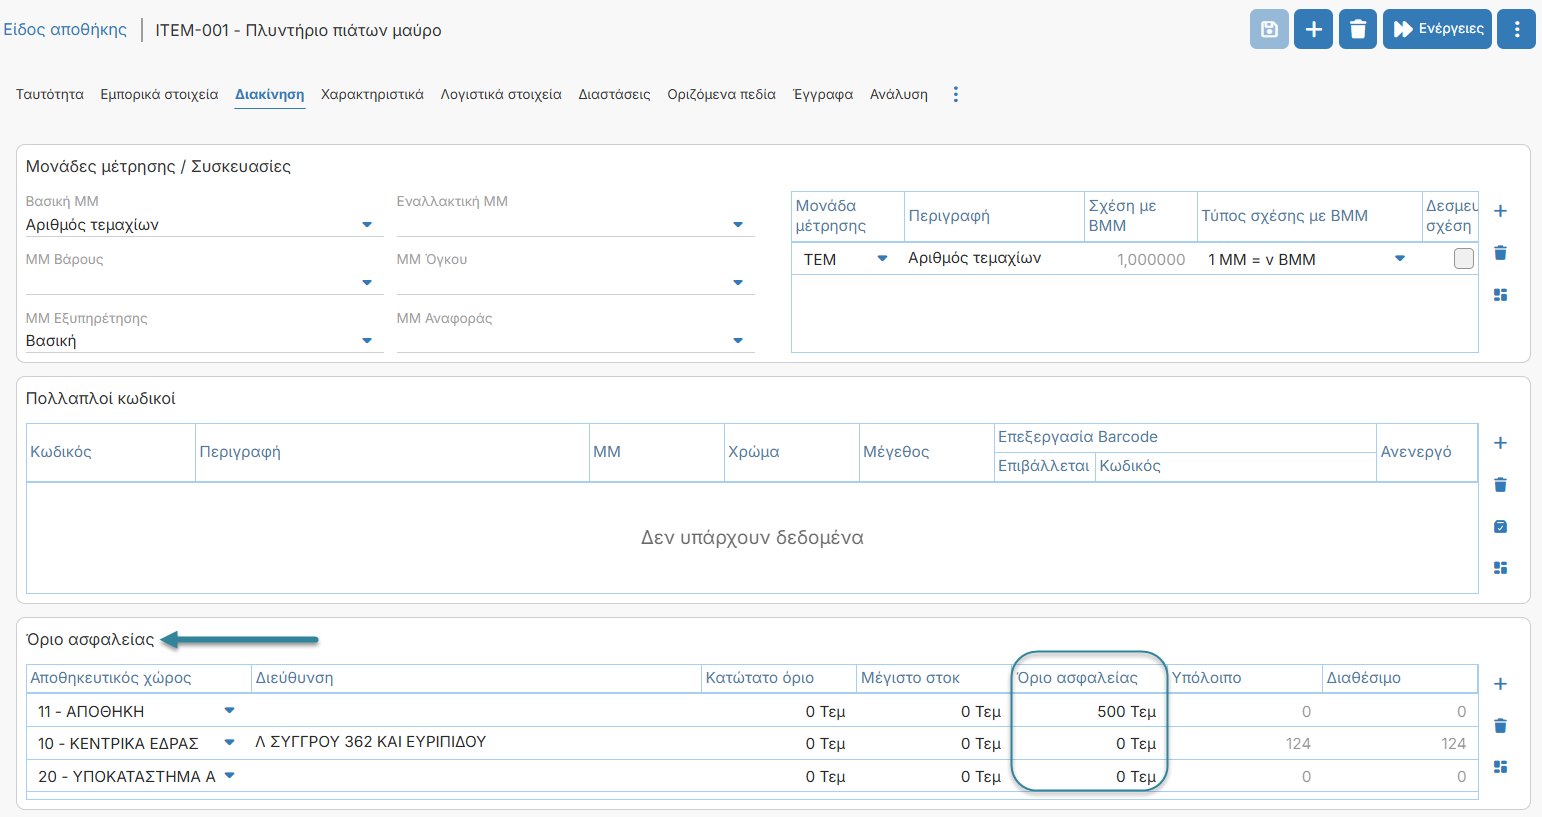Screen dimensions: 1542x817
Task: Add a row to units of measure grid
Action: tap(1500, 211)
